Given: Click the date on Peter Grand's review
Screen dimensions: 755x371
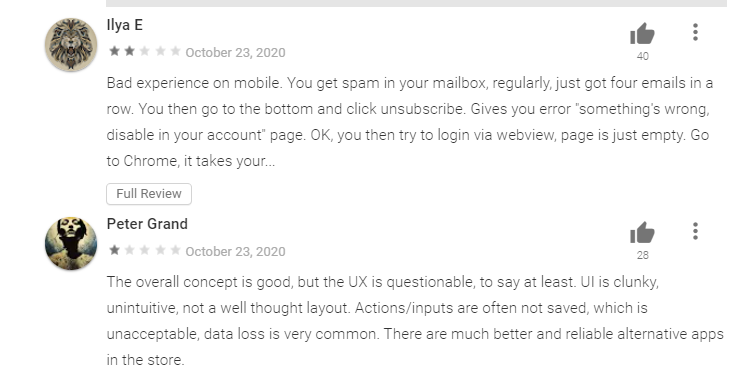Looking at the screenshot, I should tap(235, 252).
